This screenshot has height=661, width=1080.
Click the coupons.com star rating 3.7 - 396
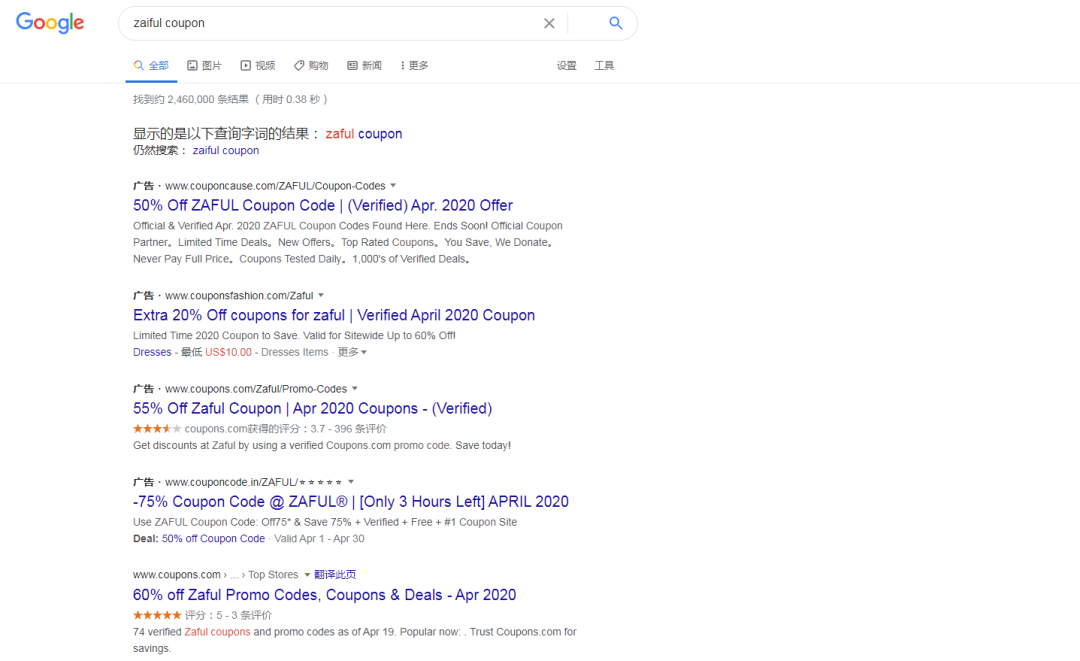click(x=260, y=428)
